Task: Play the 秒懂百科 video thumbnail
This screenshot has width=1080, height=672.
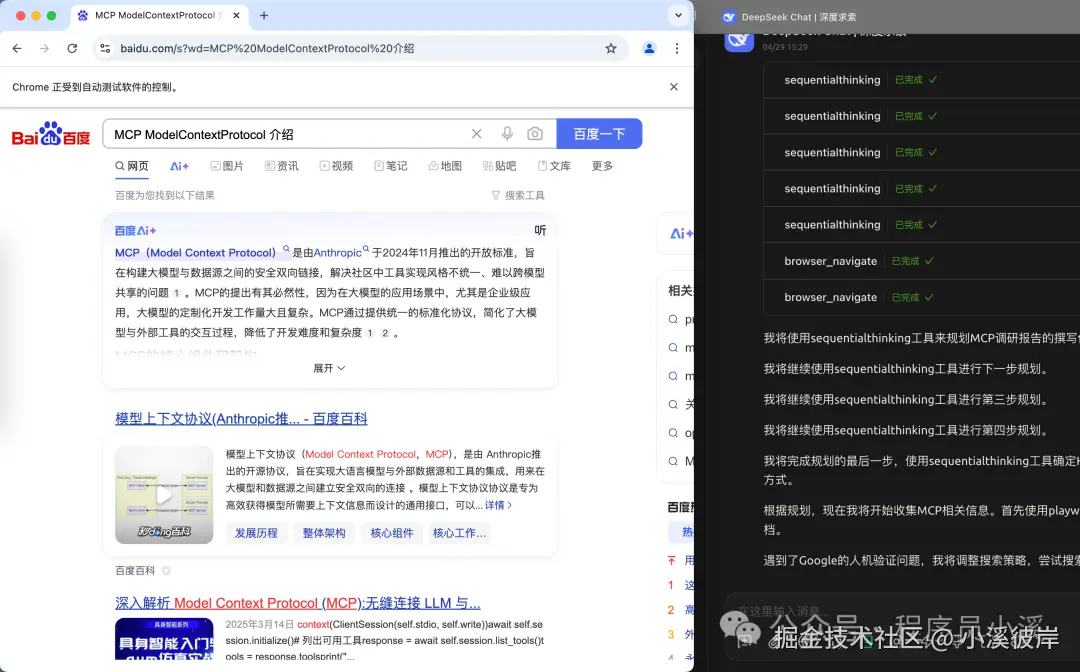Action: coord(164,495)
